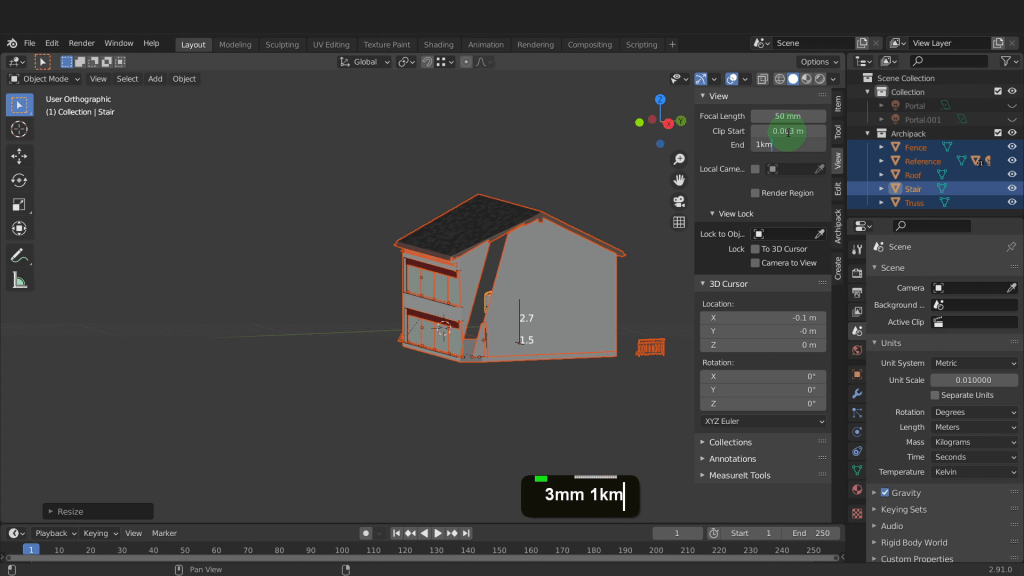The image size is (1024, 576).
Task: Open the Unit System dropdown
Action: tap(974, 363)
